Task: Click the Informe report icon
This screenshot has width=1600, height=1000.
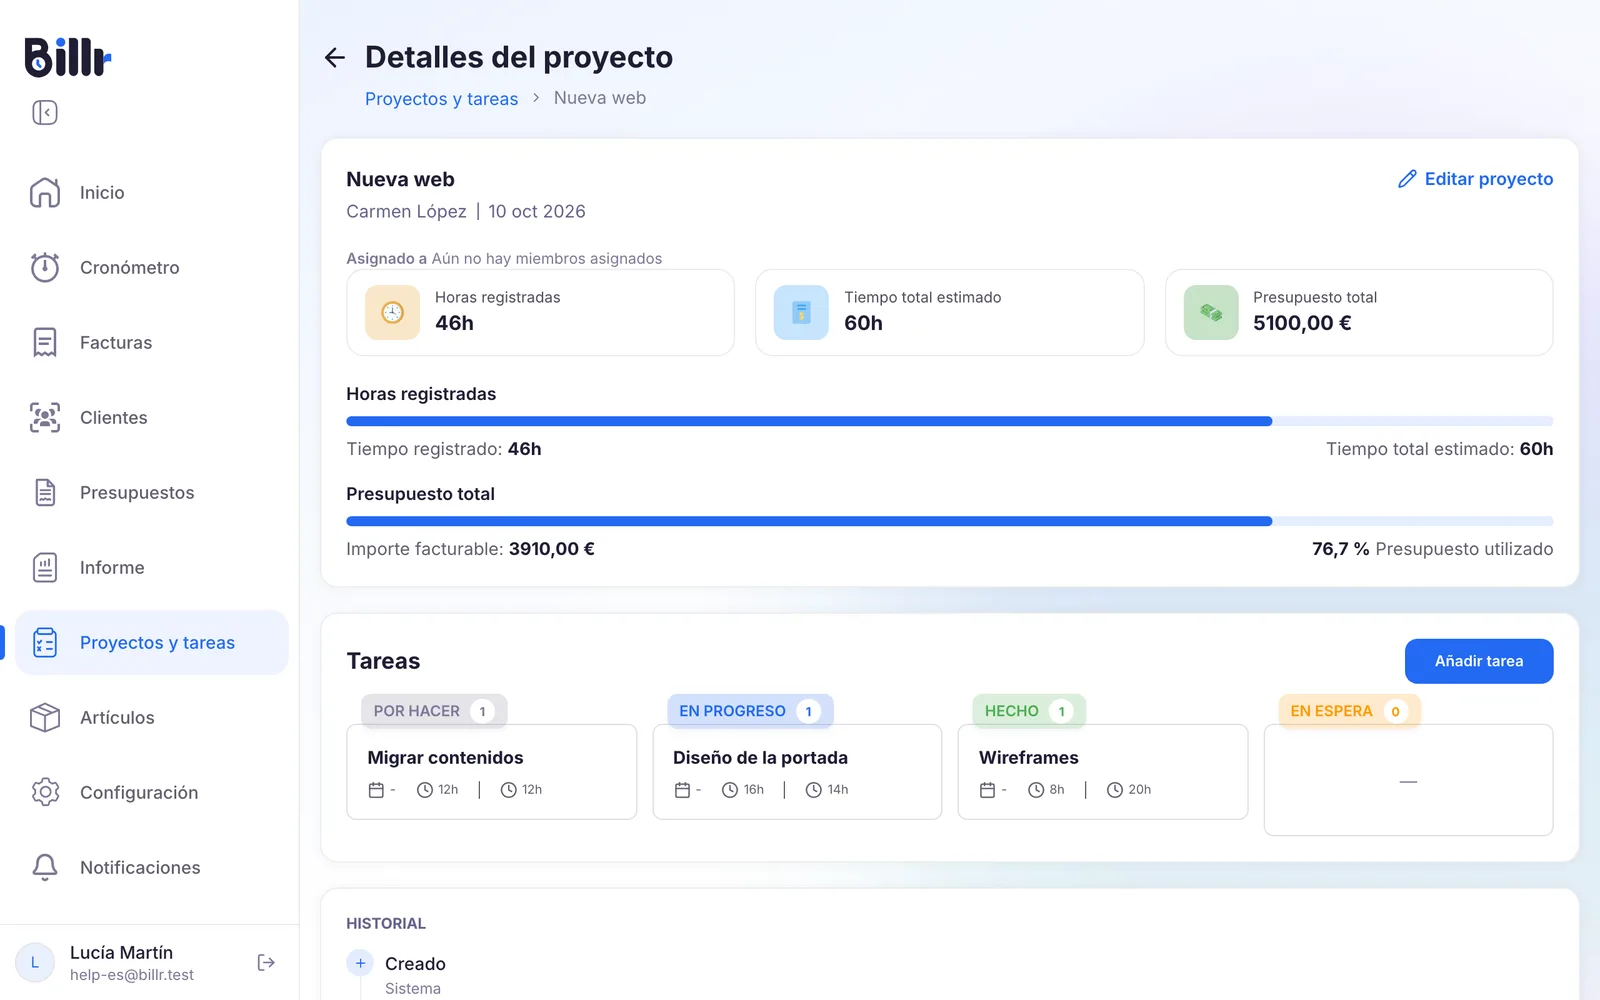Action: click(45, 567)
